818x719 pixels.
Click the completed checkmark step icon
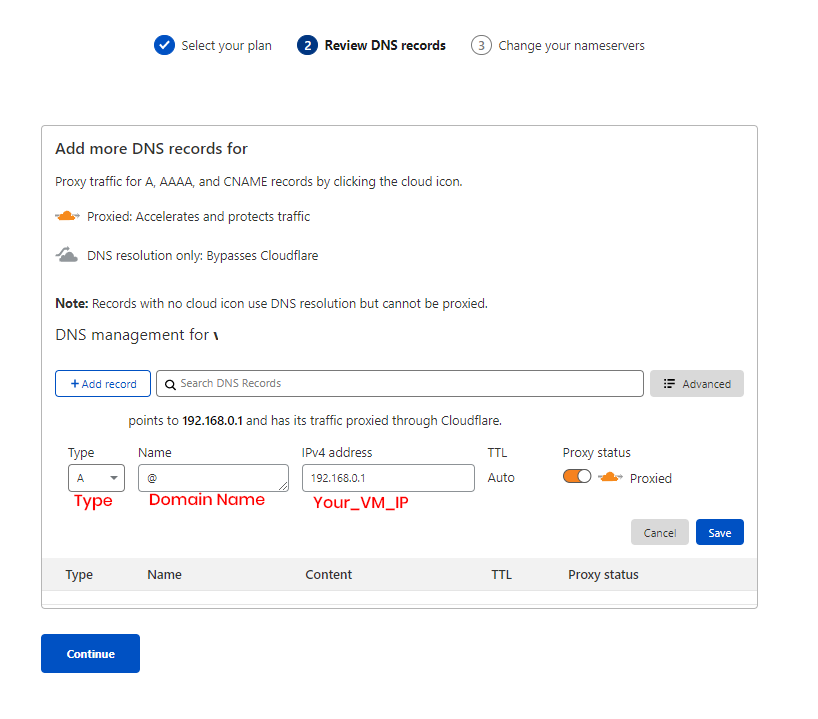tap(164, 45)
